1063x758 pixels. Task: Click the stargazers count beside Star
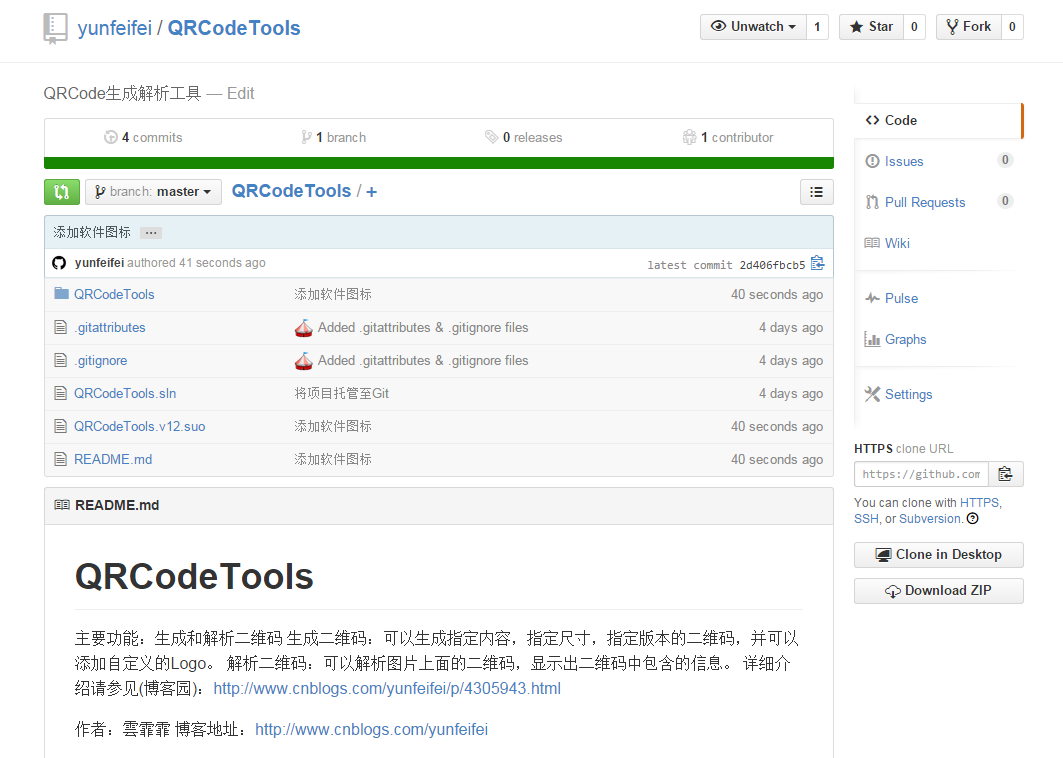tap(915, 26)
